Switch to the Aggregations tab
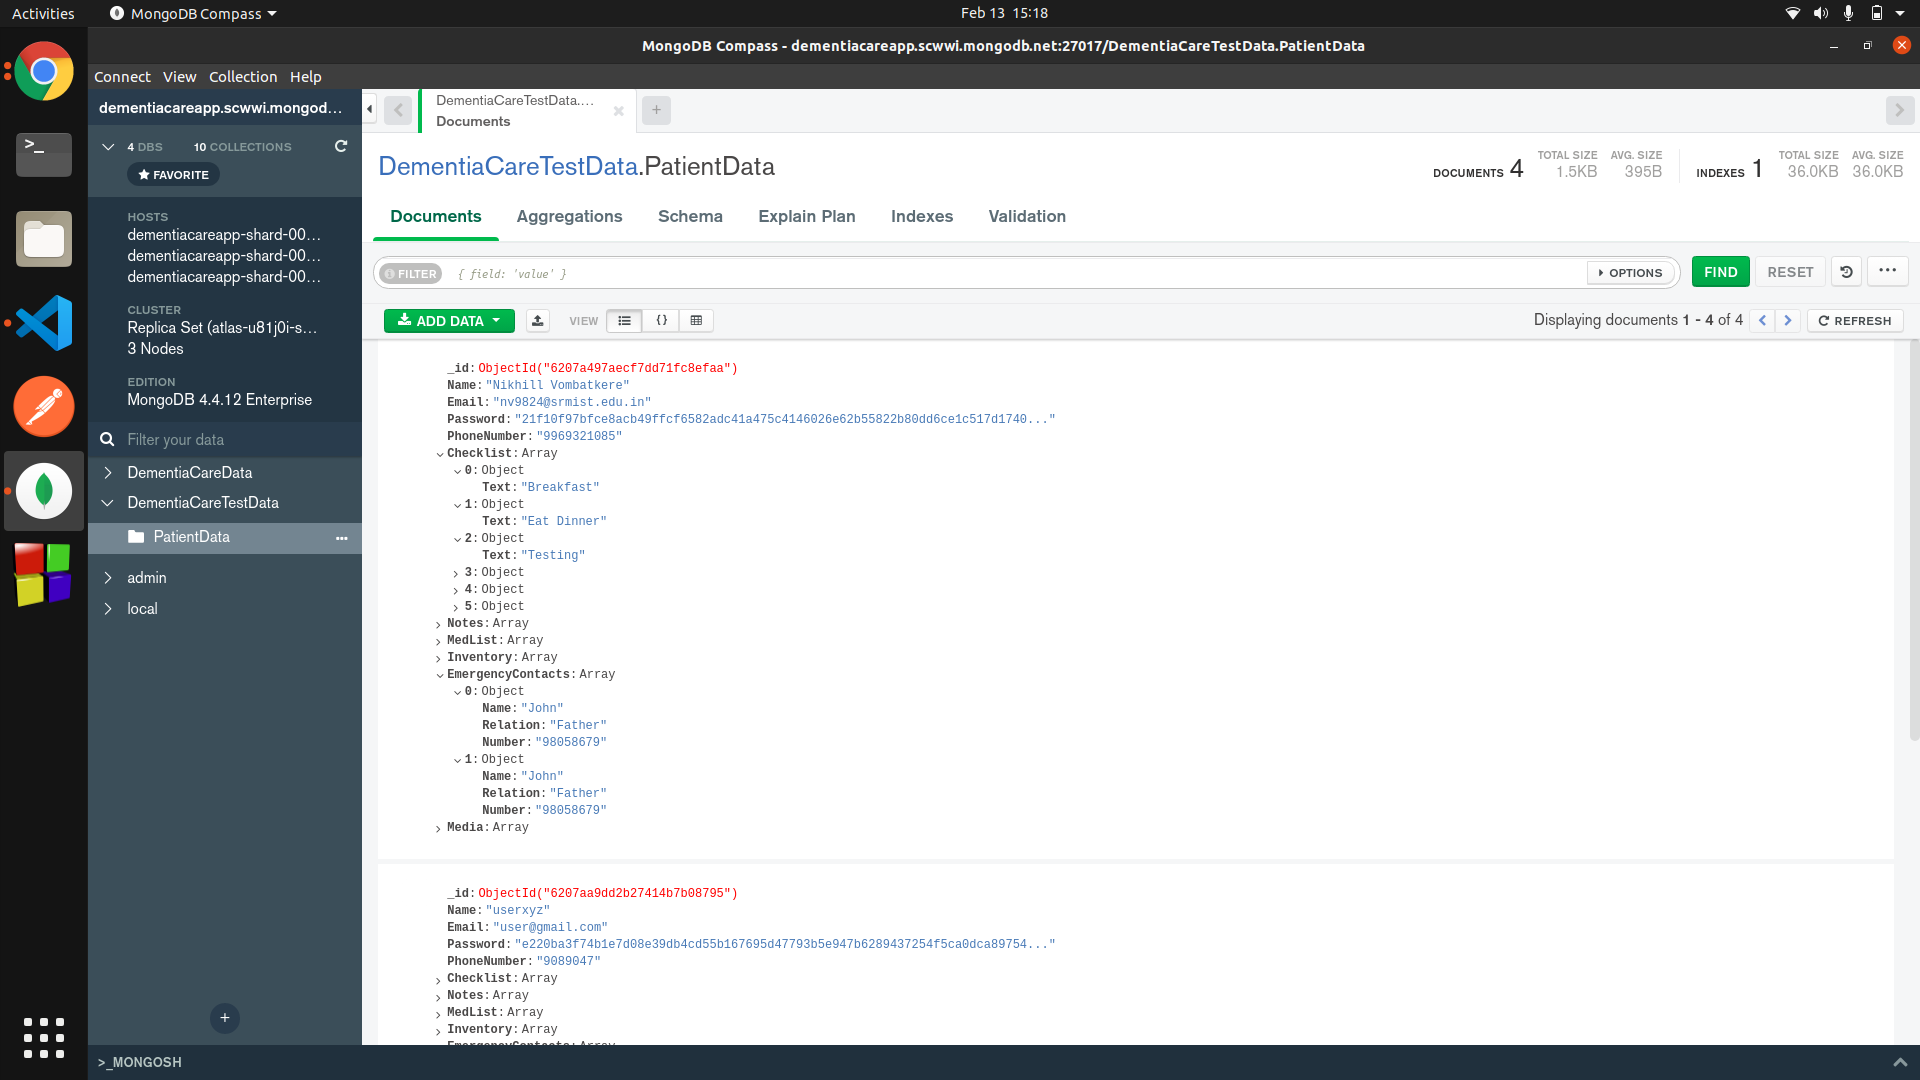The height and width of the screenshot is (1080, 1920). click(569, 216)
